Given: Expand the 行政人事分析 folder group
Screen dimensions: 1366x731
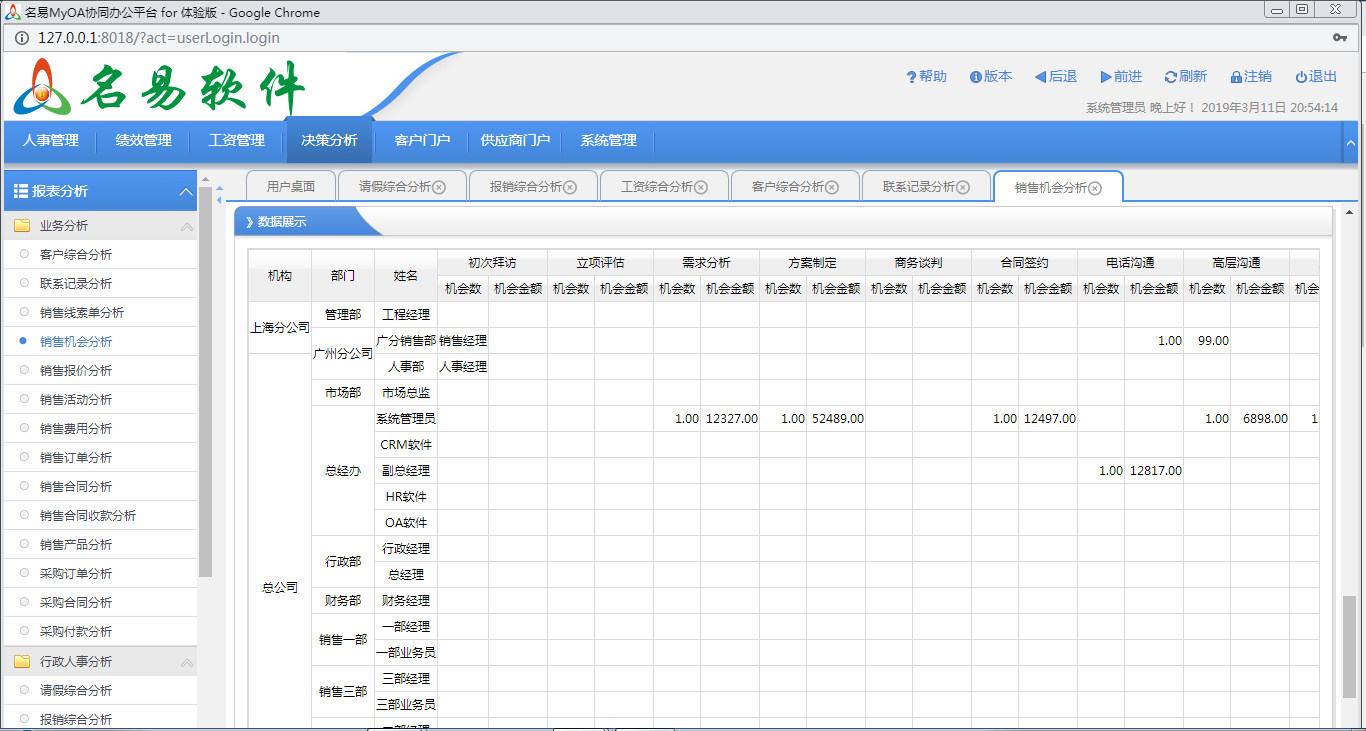Looking at the screenshot, I should pyautogui.click(x=186, y=662).
